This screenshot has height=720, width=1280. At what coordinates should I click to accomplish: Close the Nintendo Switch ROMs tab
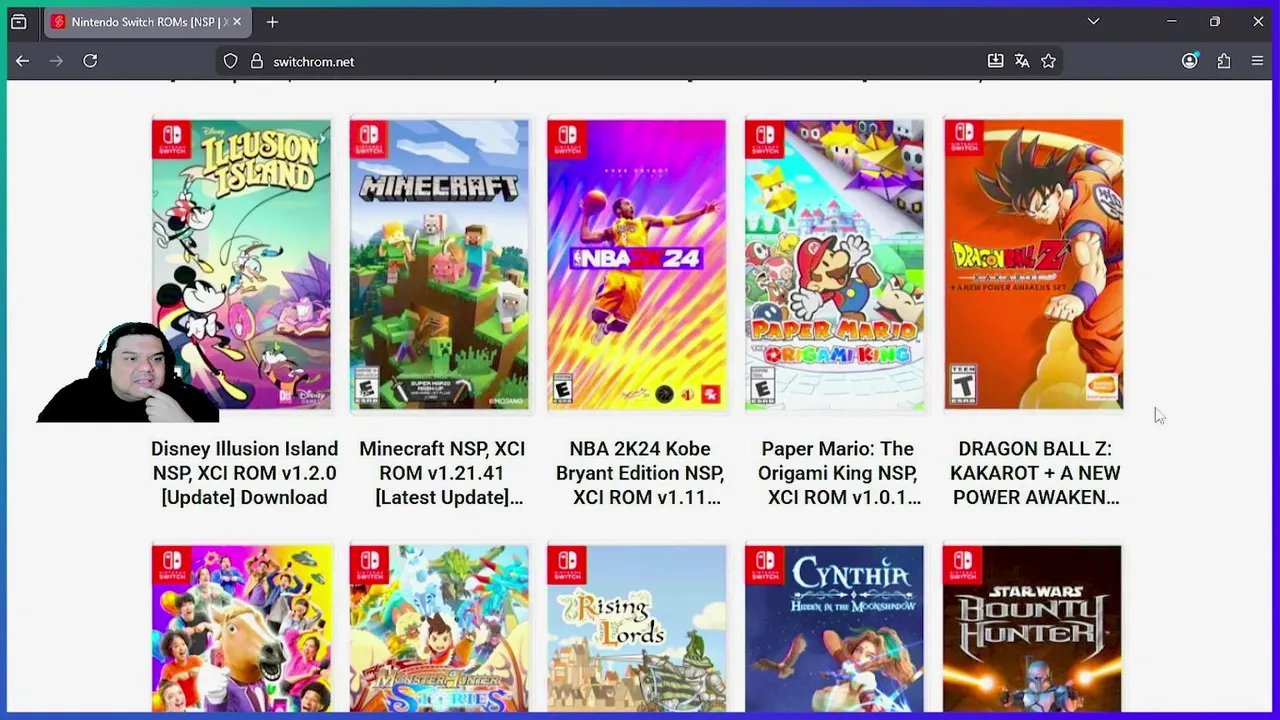pos(238,21)
